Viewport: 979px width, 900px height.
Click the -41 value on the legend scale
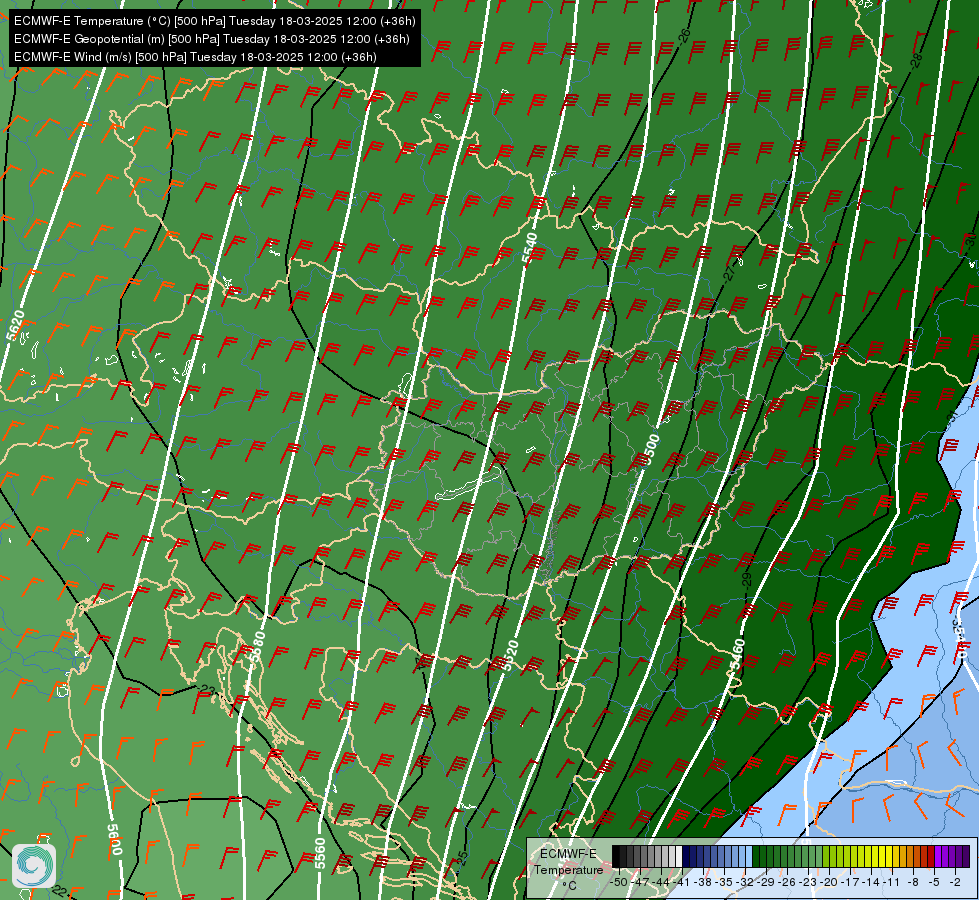(682, 882)
